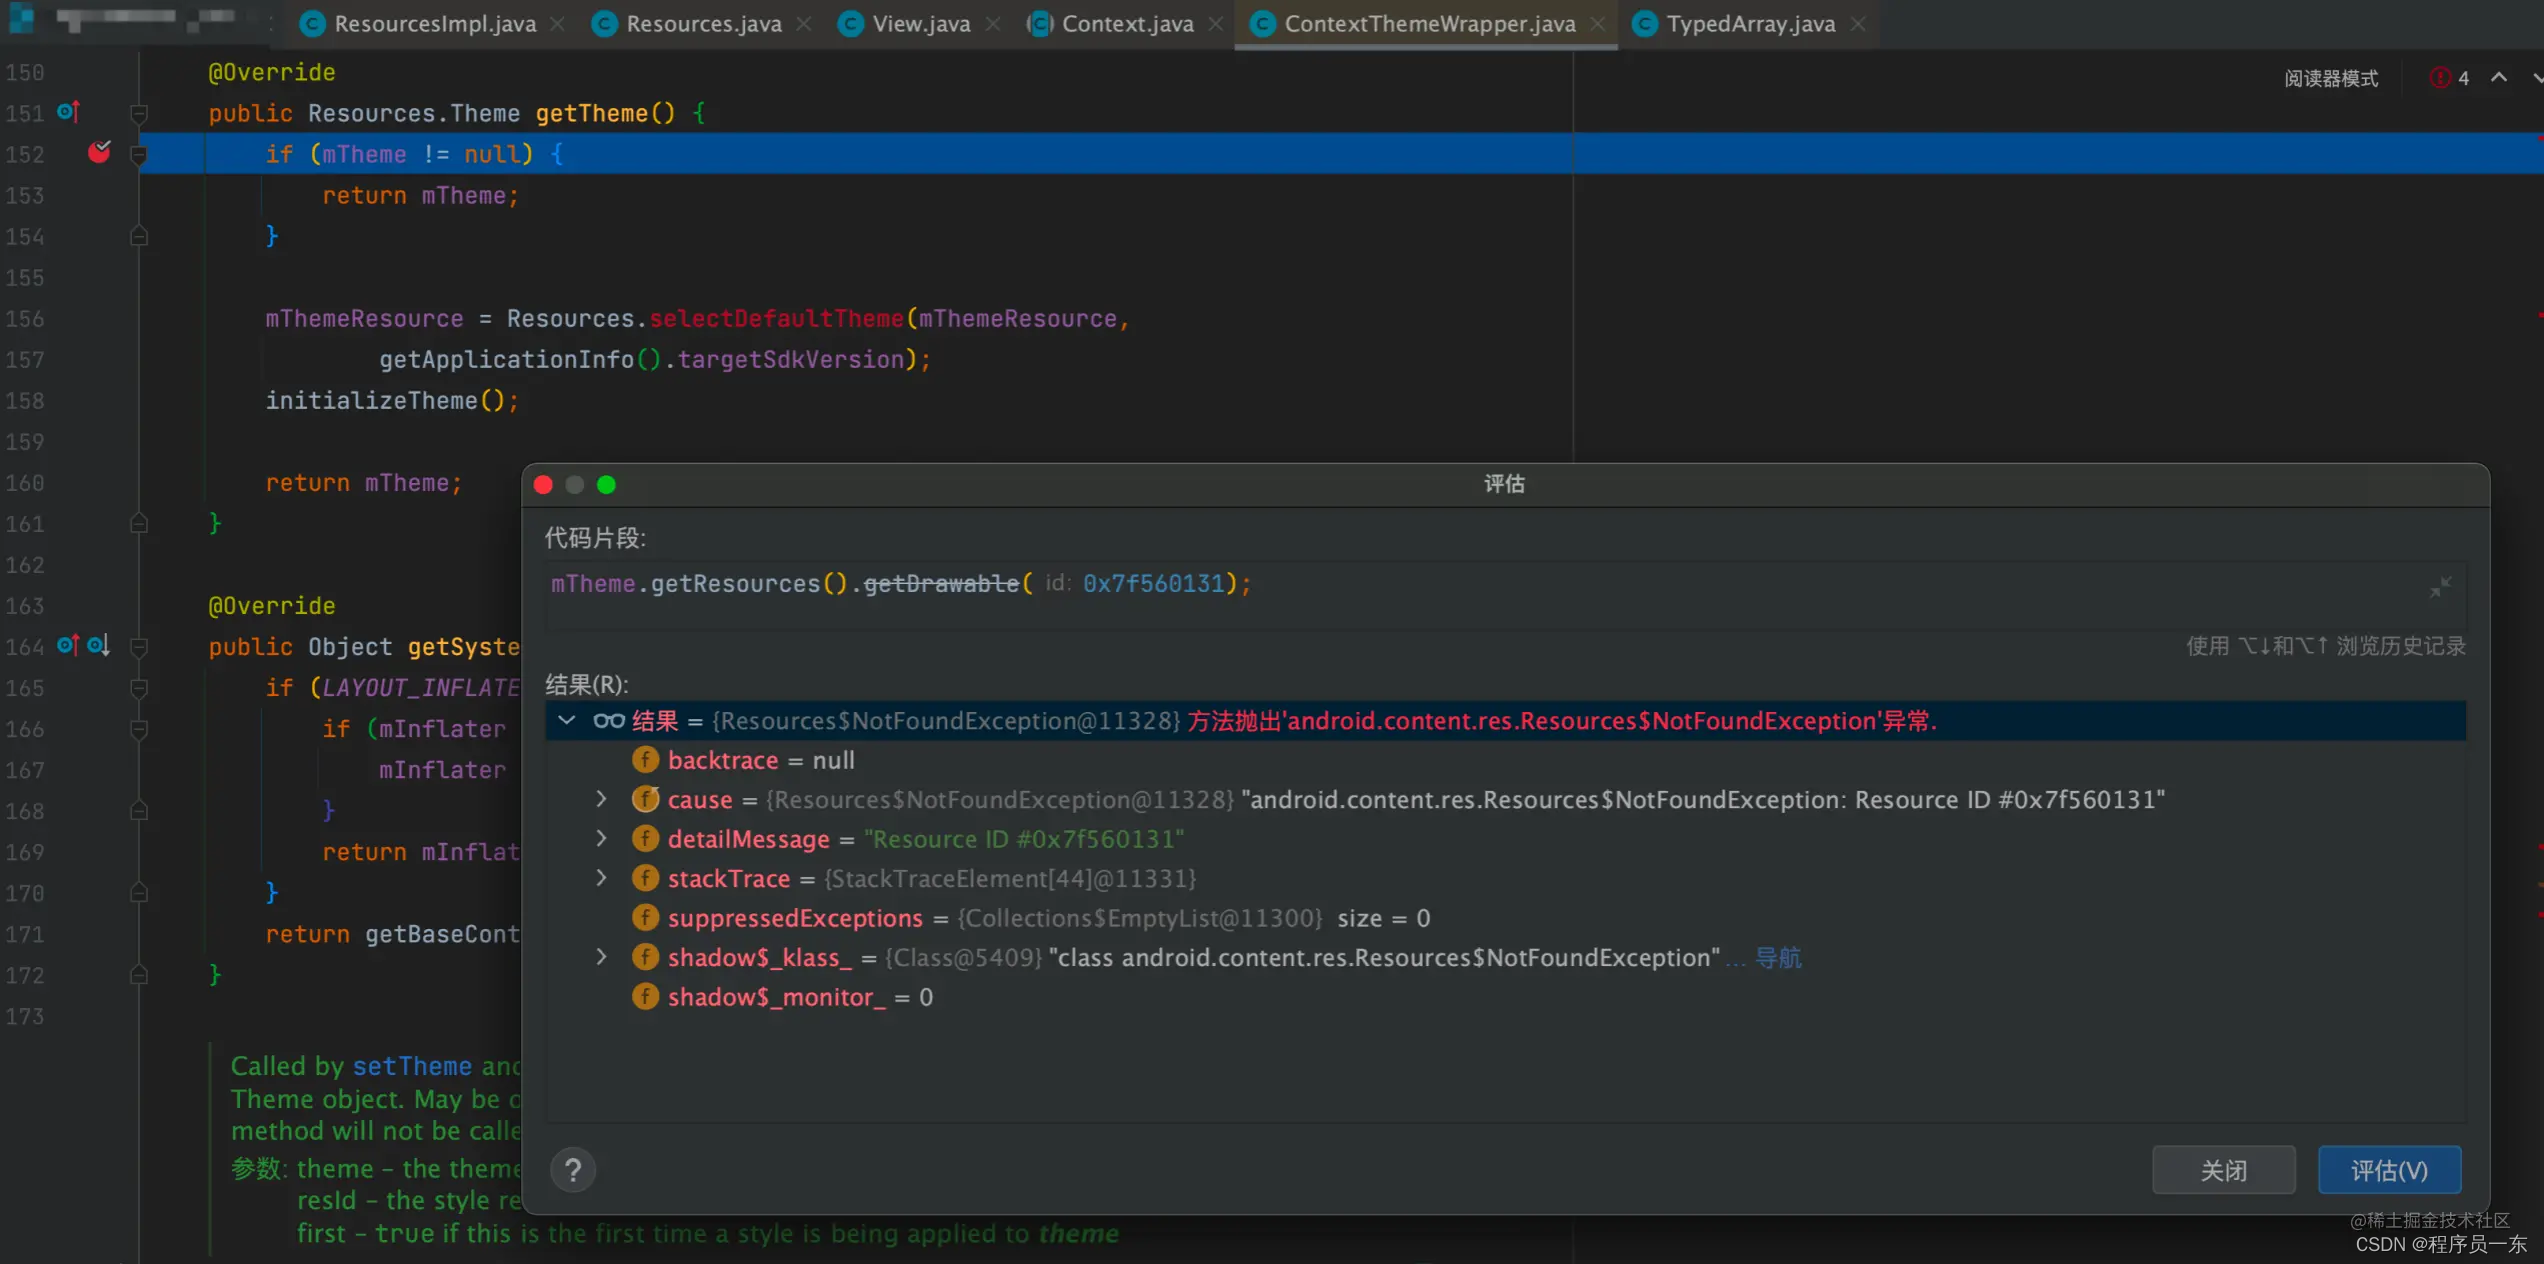Collapse the expression editor with the arrows icon
The height and width of the screenshot is (1264, 2544).
click(2440, 587)
